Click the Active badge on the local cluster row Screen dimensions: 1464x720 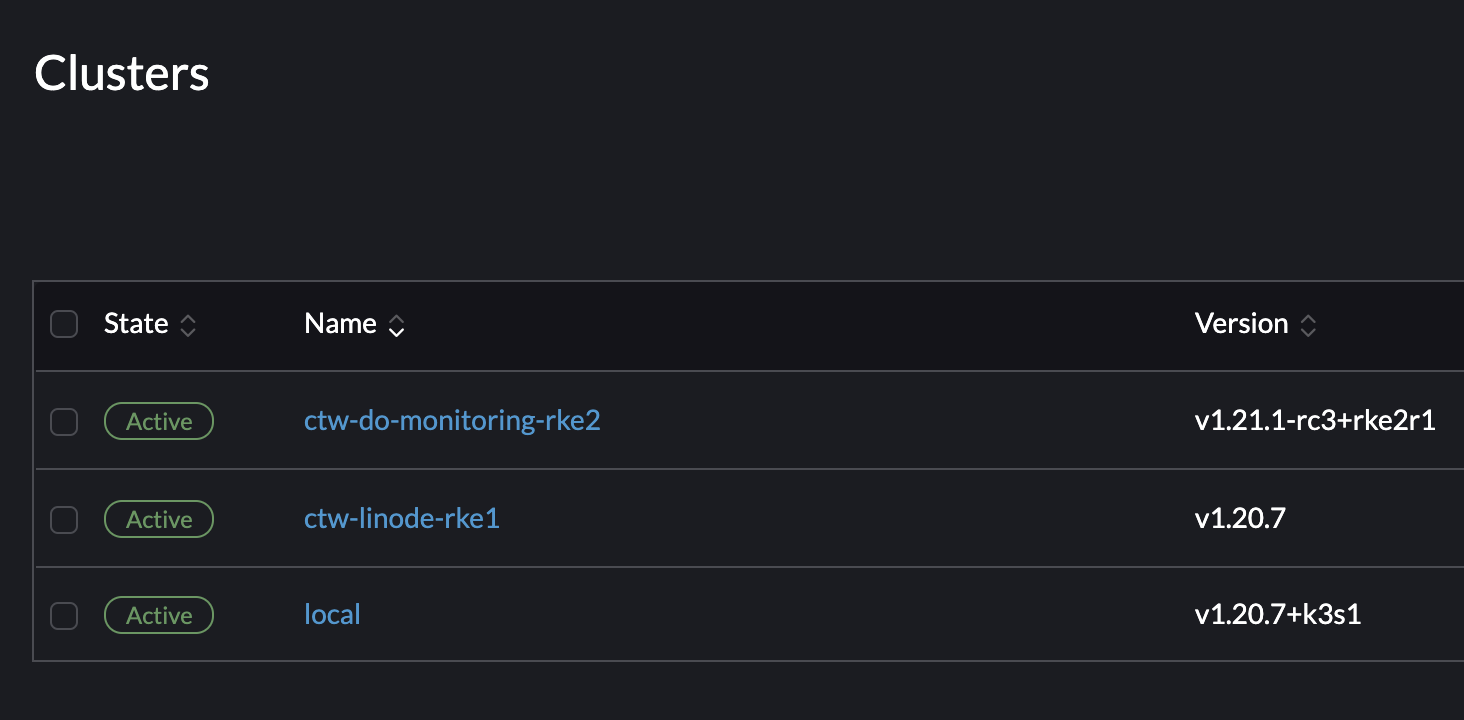click(x=158, y=614)
